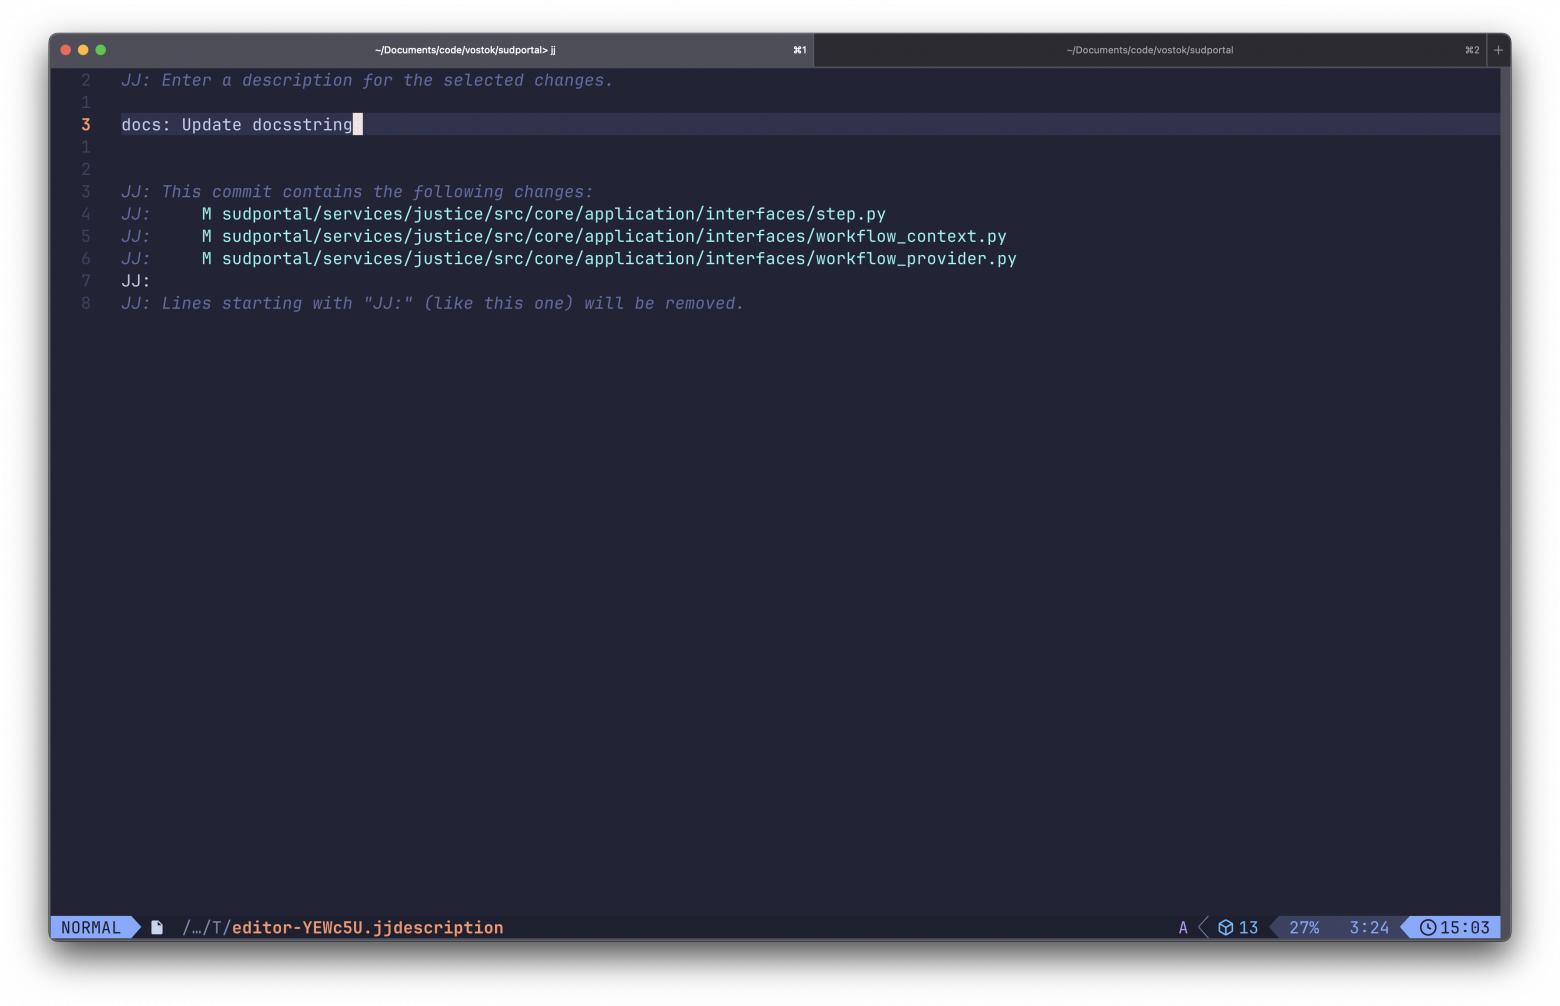
Task: Zoom the terminal window with green button
Action: (100, 50)
